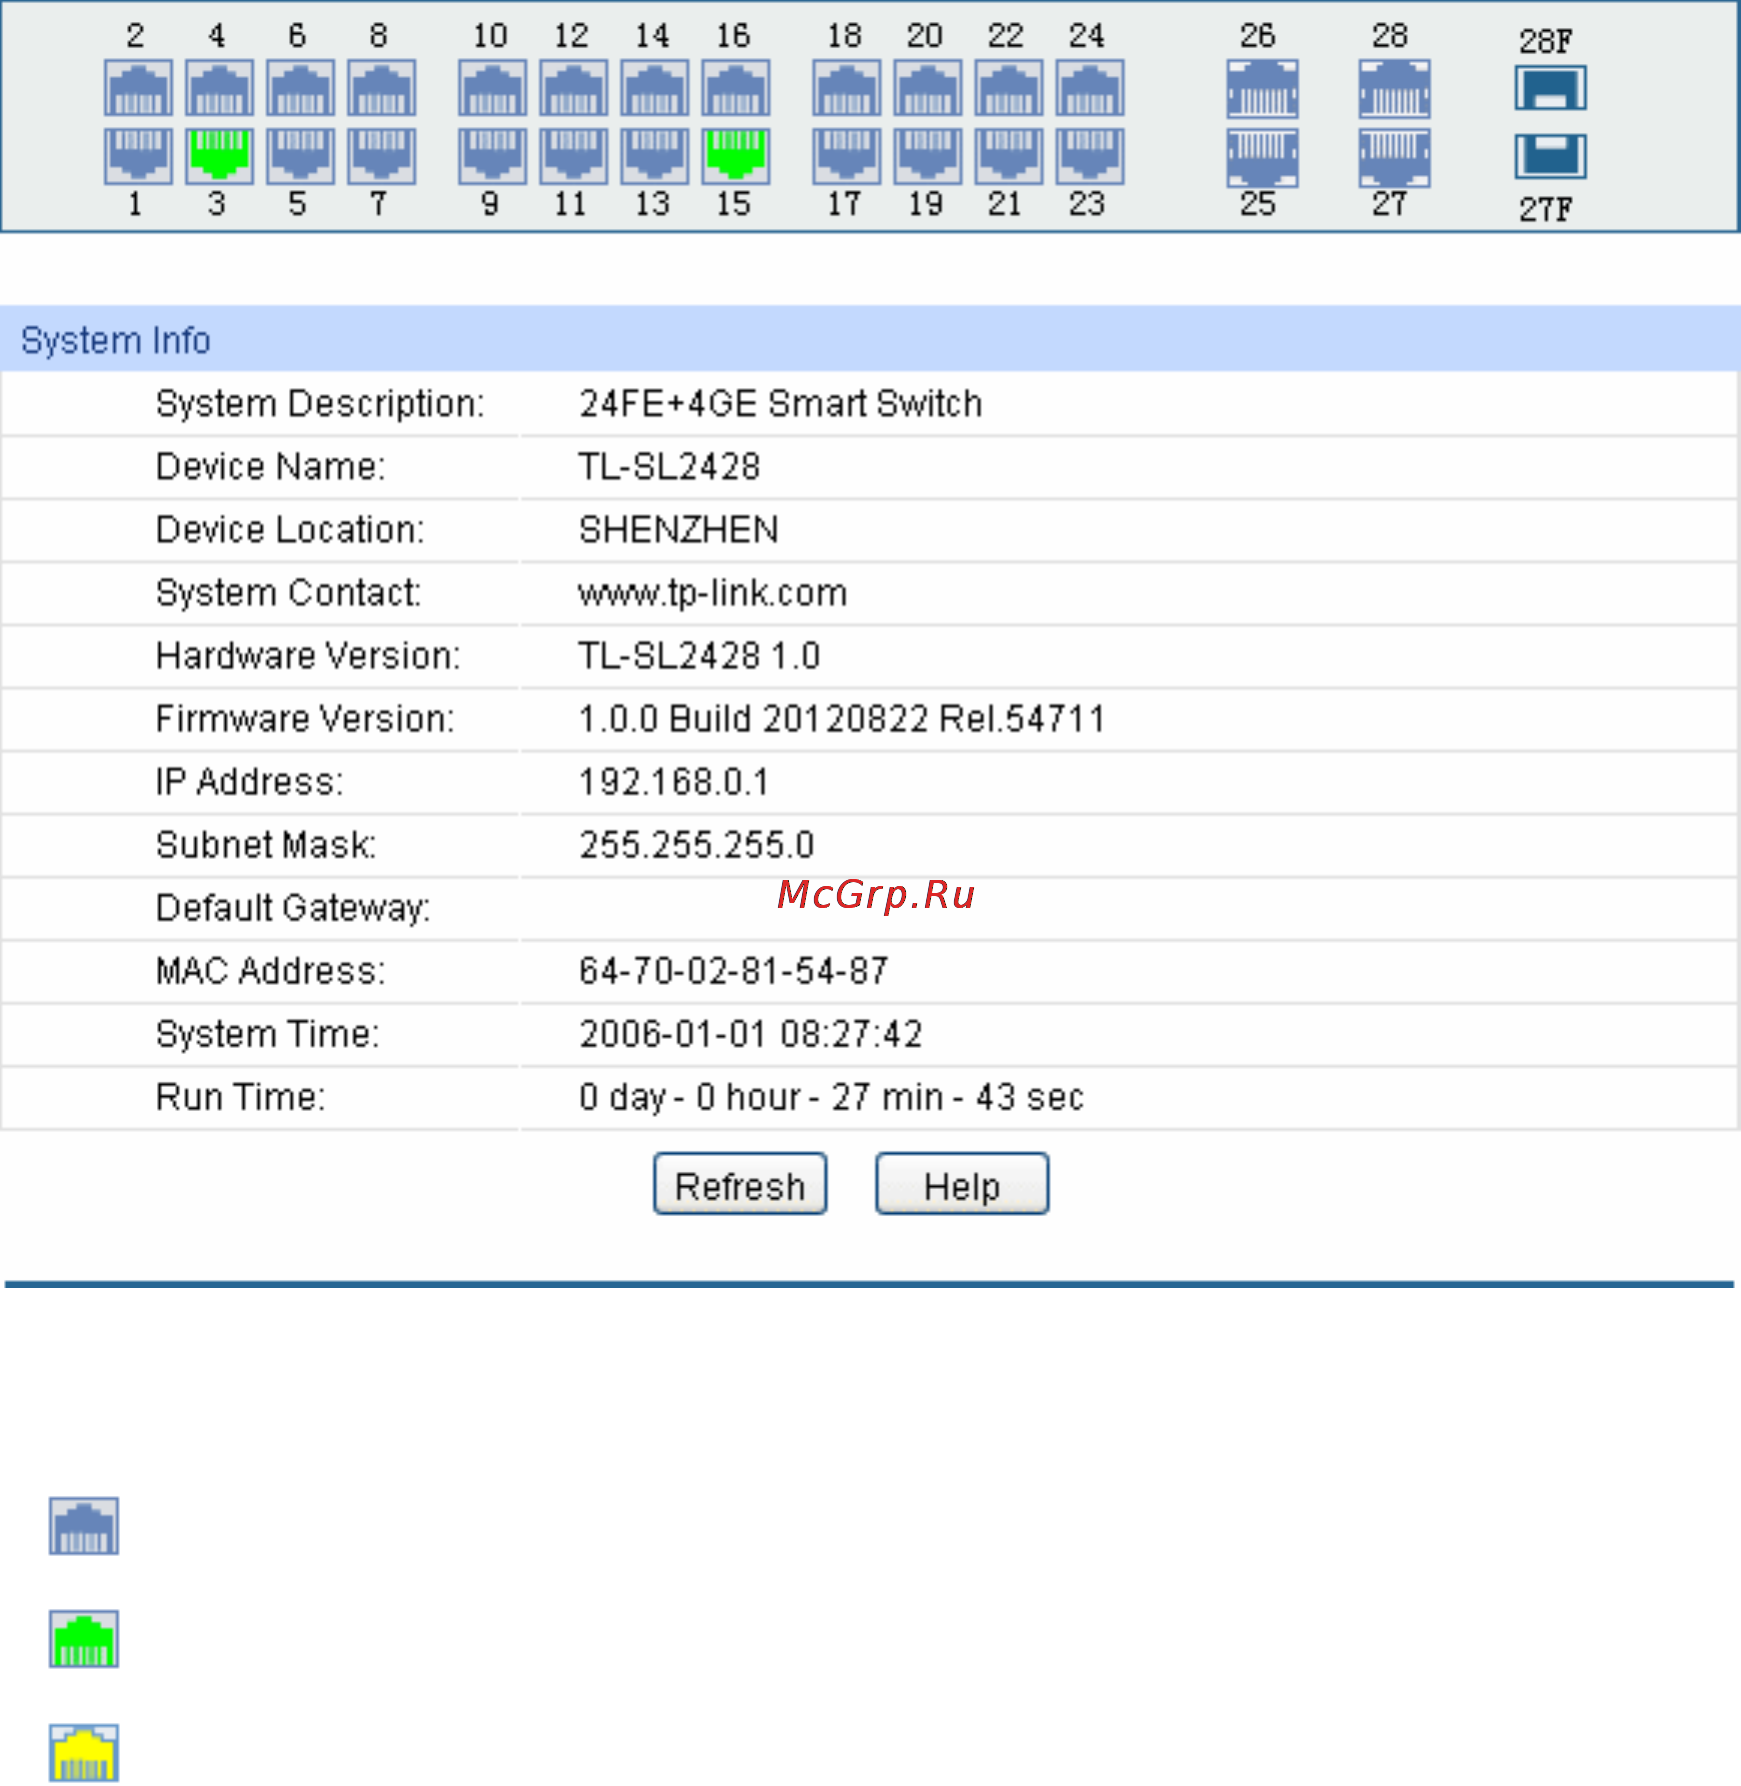Click port 13 icon
This screenshot has width=1741, height=1786.
654,156
